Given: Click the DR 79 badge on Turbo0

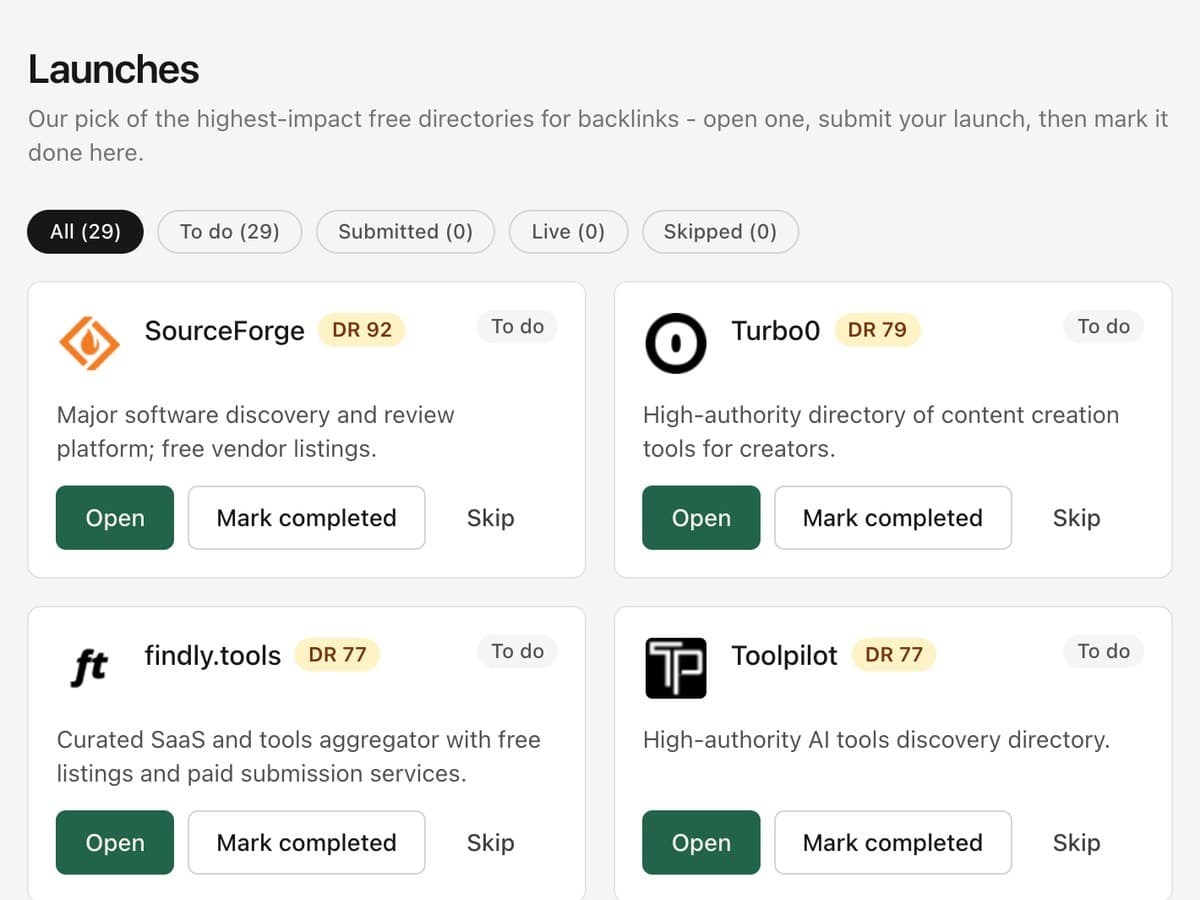Looking at the screenshot, I should tap(877, 330).
